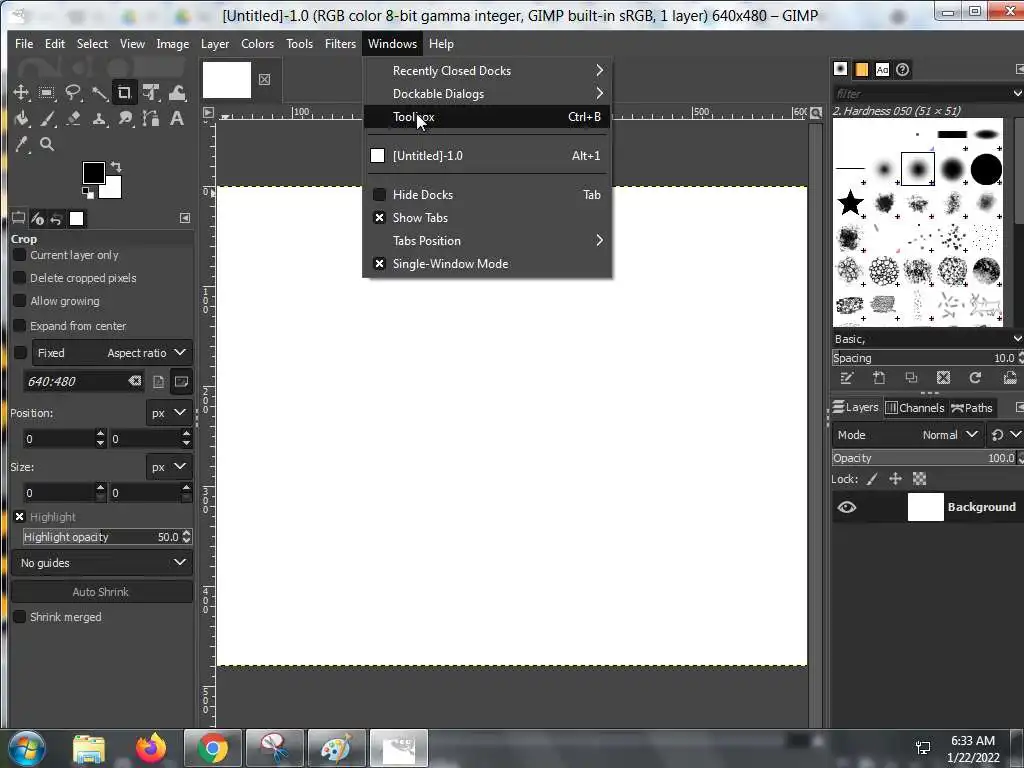This screenshot has width=1024, height=768.
Task: Select the Zoom magnifier tool
Action: click(x=46, y=144)
